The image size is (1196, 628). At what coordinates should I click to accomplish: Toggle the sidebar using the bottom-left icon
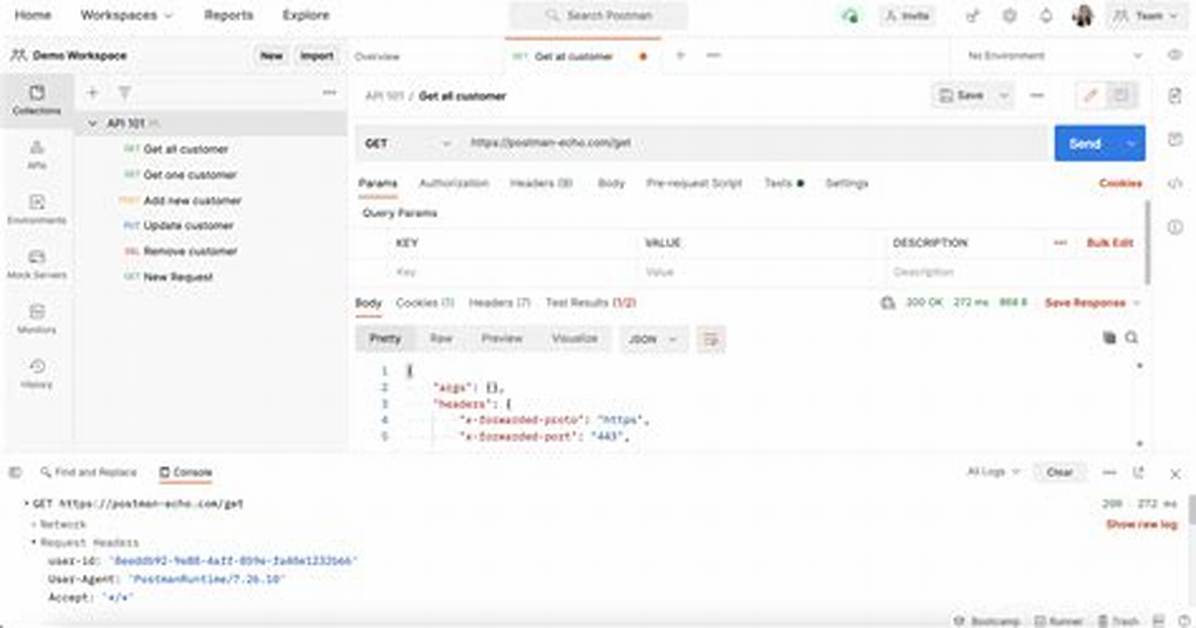click(x=14, y=472)
